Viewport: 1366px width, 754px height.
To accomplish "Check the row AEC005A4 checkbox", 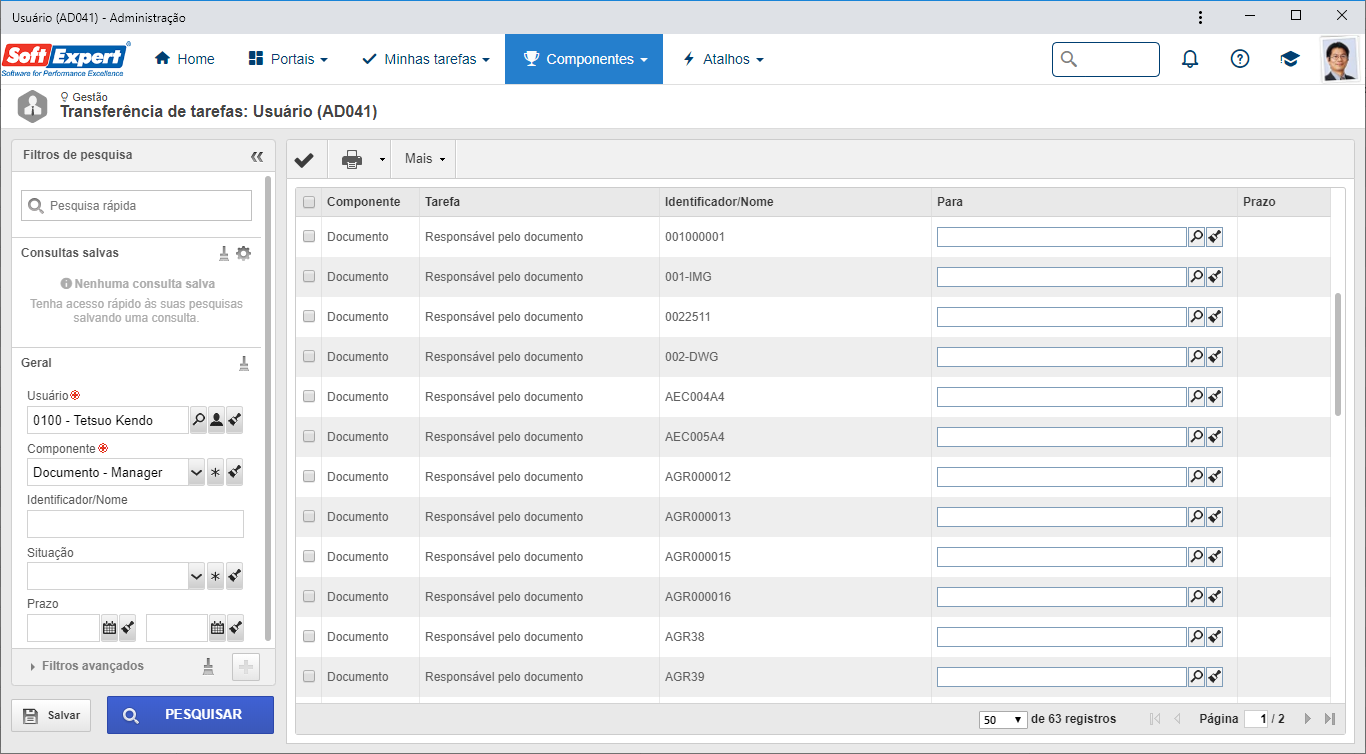I will [309, 437].
